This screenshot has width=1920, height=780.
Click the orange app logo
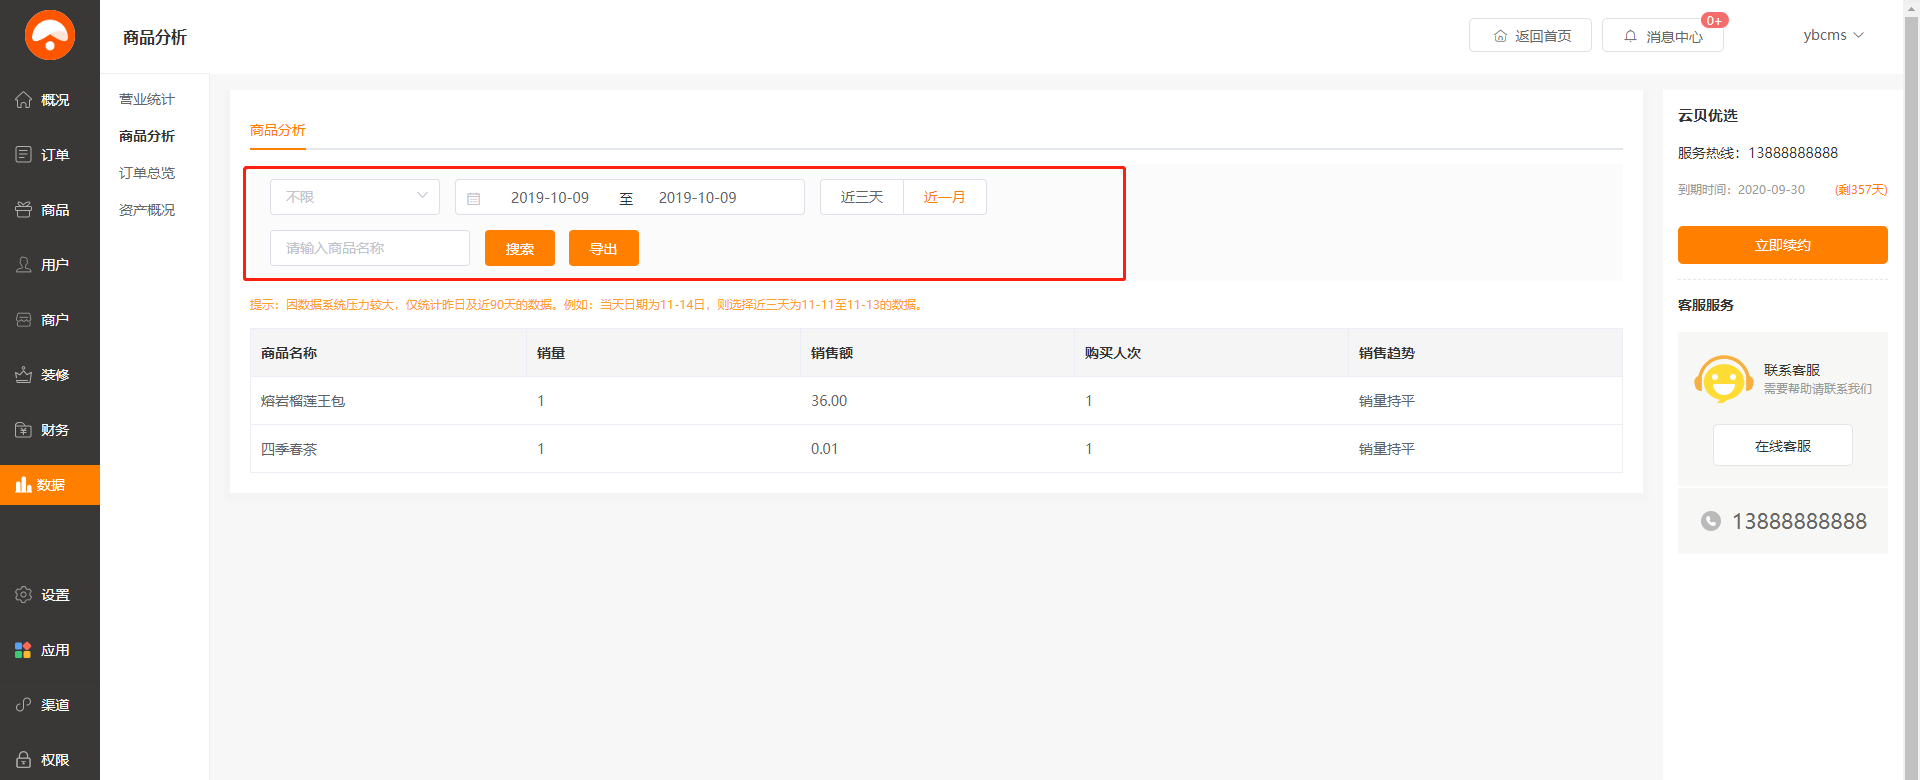[x=49, y=36]
